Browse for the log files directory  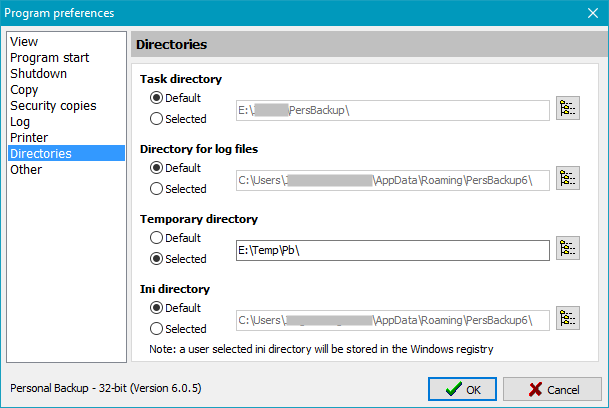[568, 179]
